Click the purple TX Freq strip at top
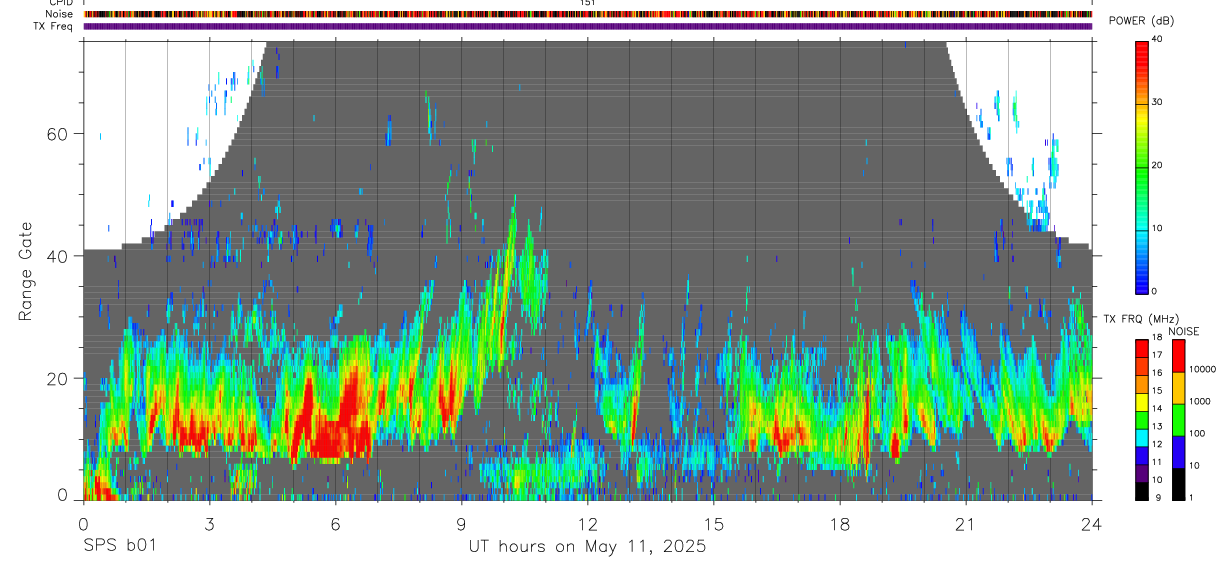 pos(587,26)
